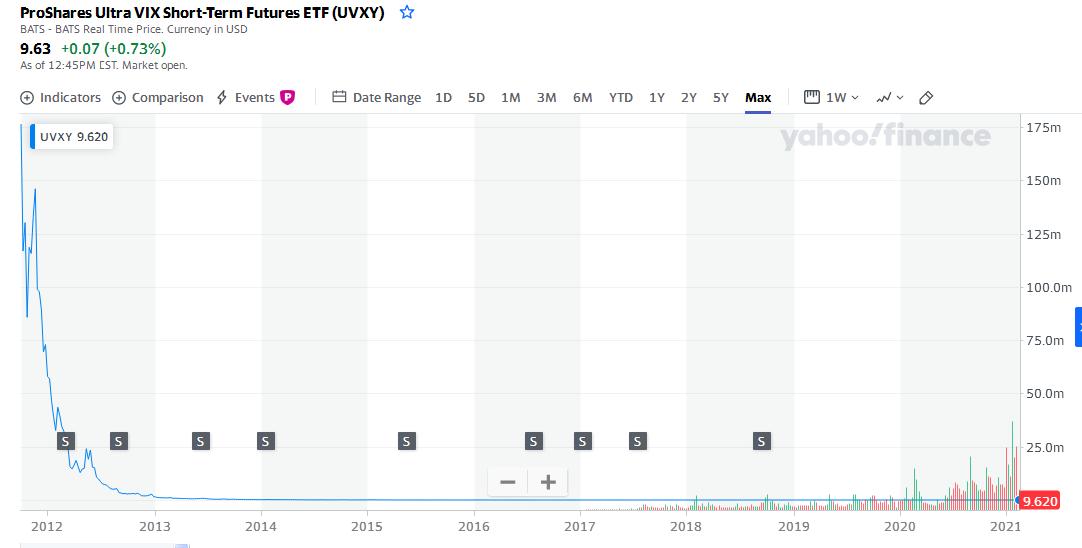Image resolution: width=1082 pixels, height=548 pixels.
Task: Click the ProShares Ultra VIX ETF title
Action: [202, 12]
